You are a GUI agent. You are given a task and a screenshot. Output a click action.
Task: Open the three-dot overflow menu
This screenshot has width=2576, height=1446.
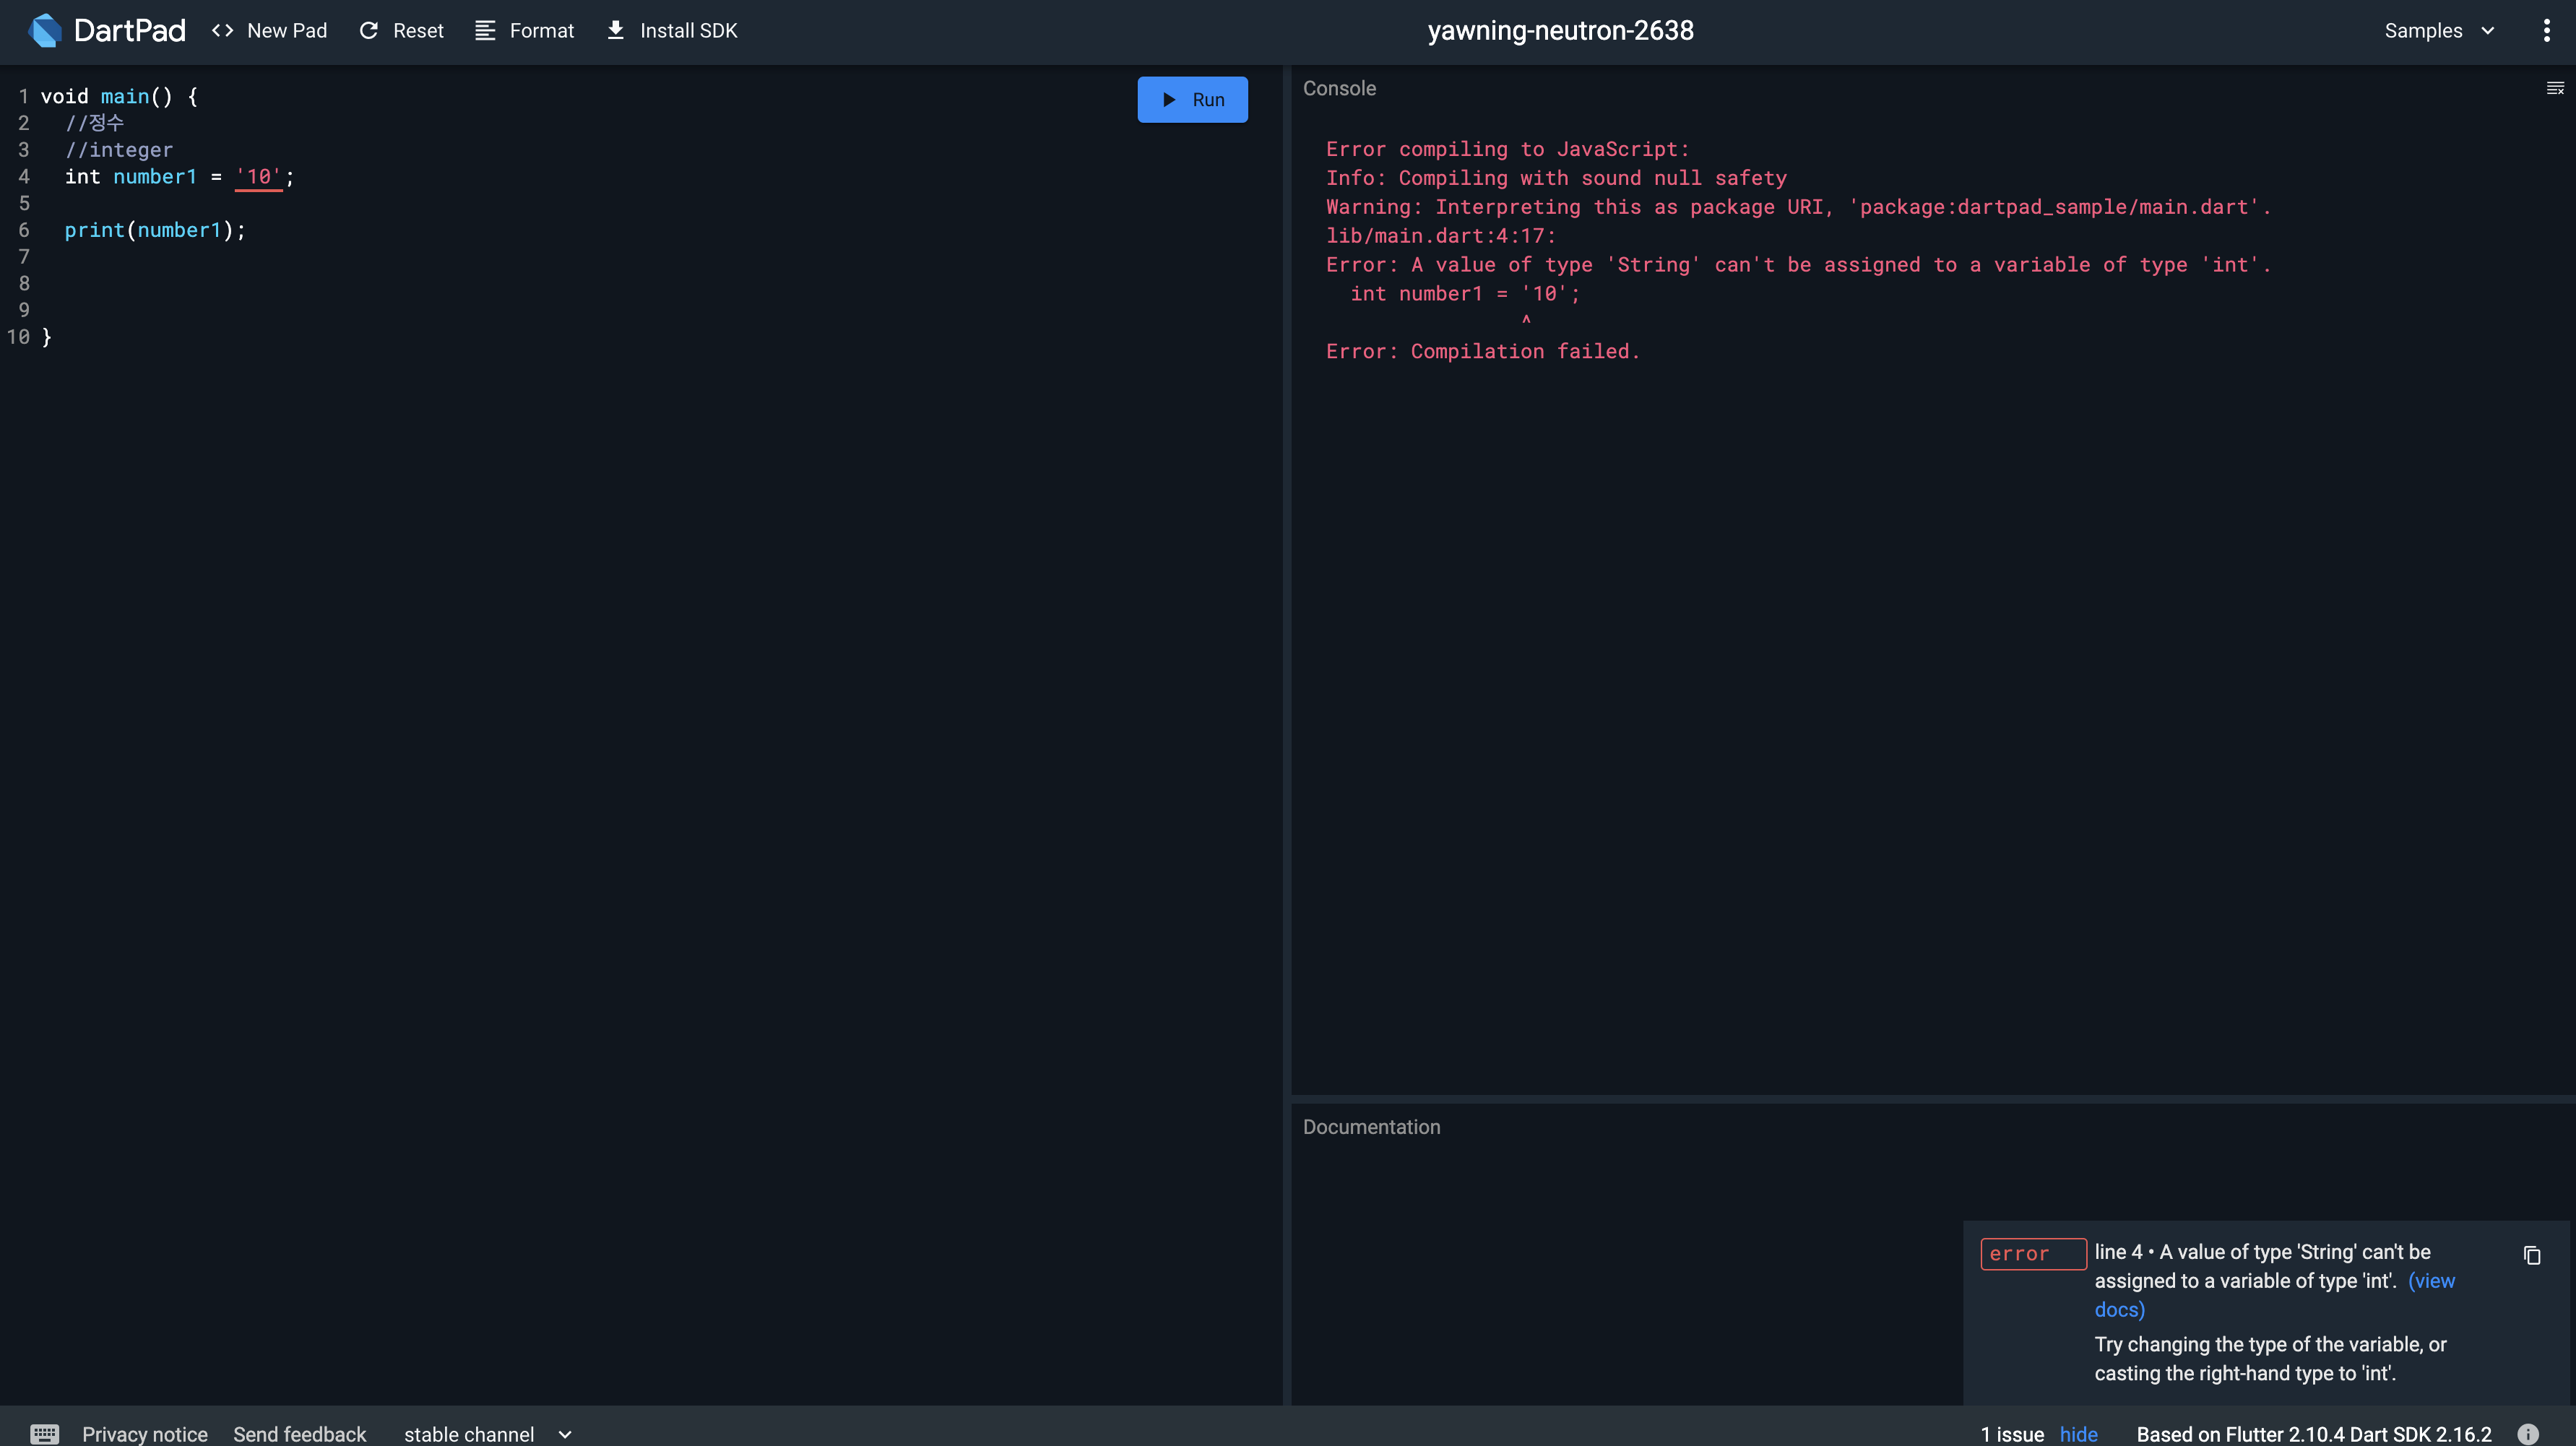pos(2546,30)
